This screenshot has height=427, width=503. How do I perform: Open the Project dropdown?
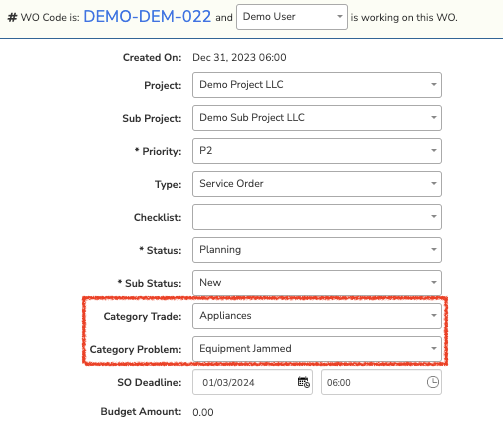317,85
